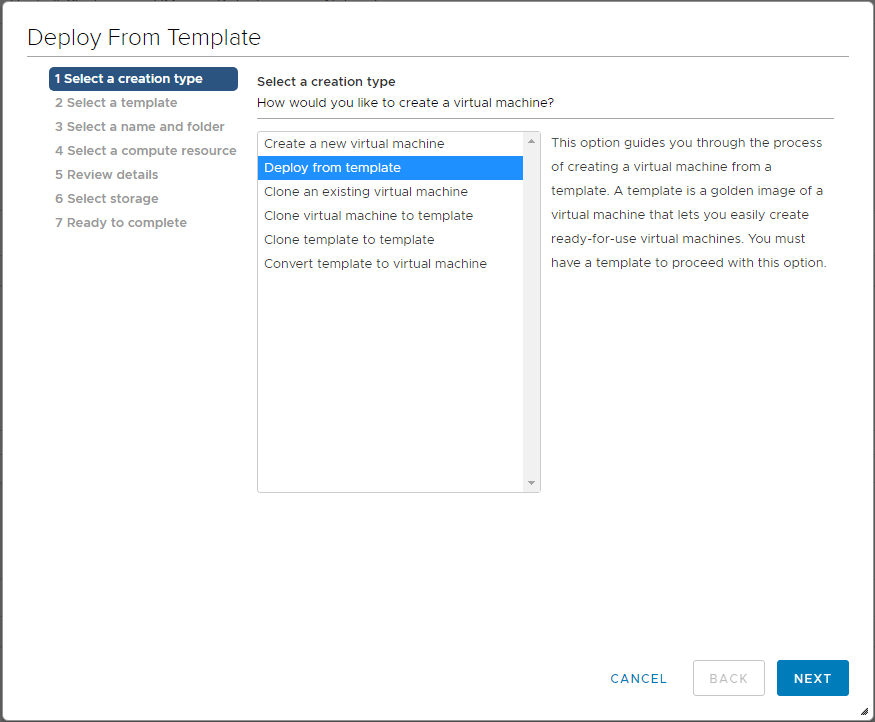875x722 pixels.
Task: Select 'Clone virtual machine to template'
Action: point(368,216)
